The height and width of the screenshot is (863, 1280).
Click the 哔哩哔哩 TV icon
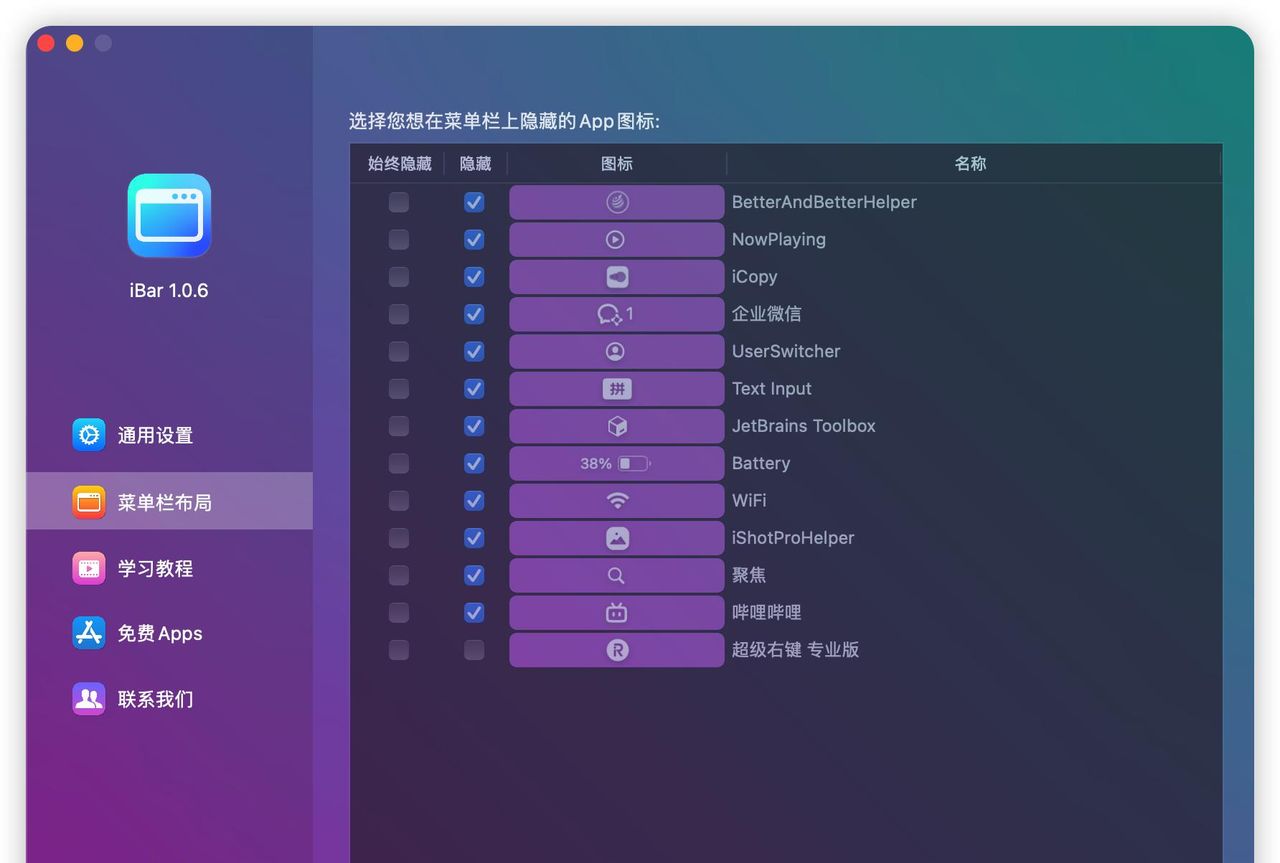(x=617, y=613)
